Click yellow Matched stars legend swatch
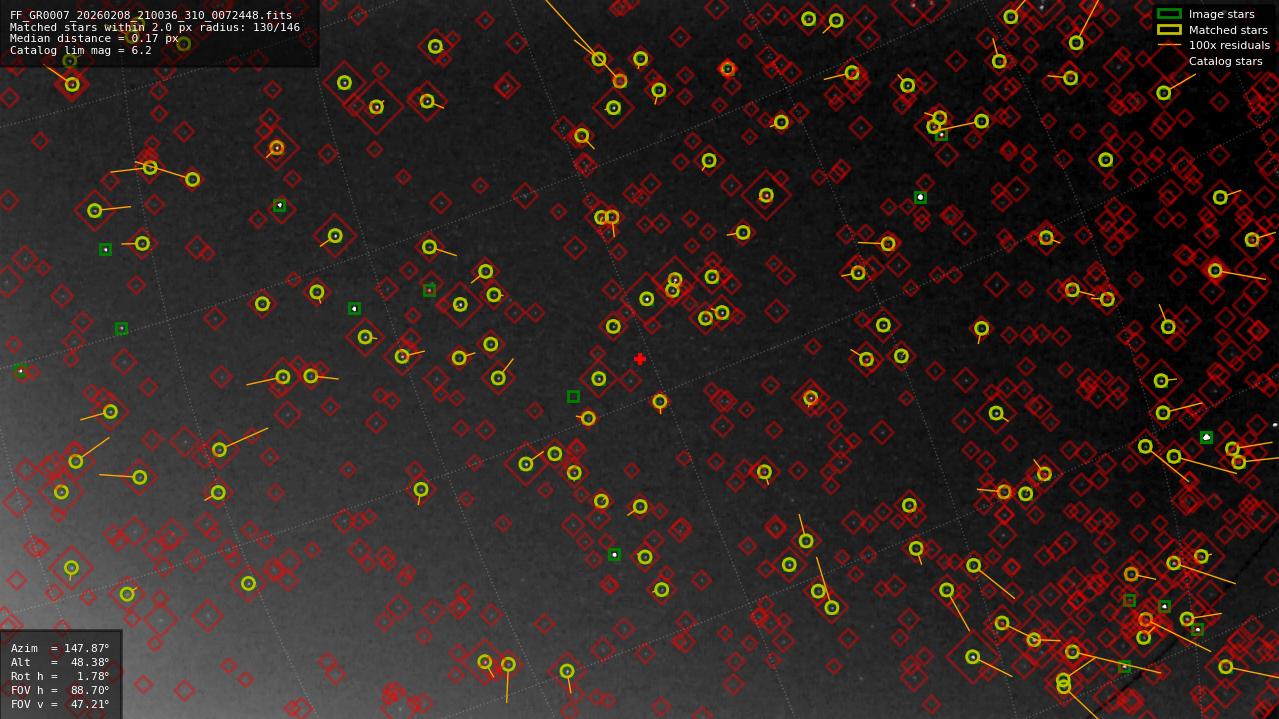The image size is (1279, 719). coord(1169,30)
